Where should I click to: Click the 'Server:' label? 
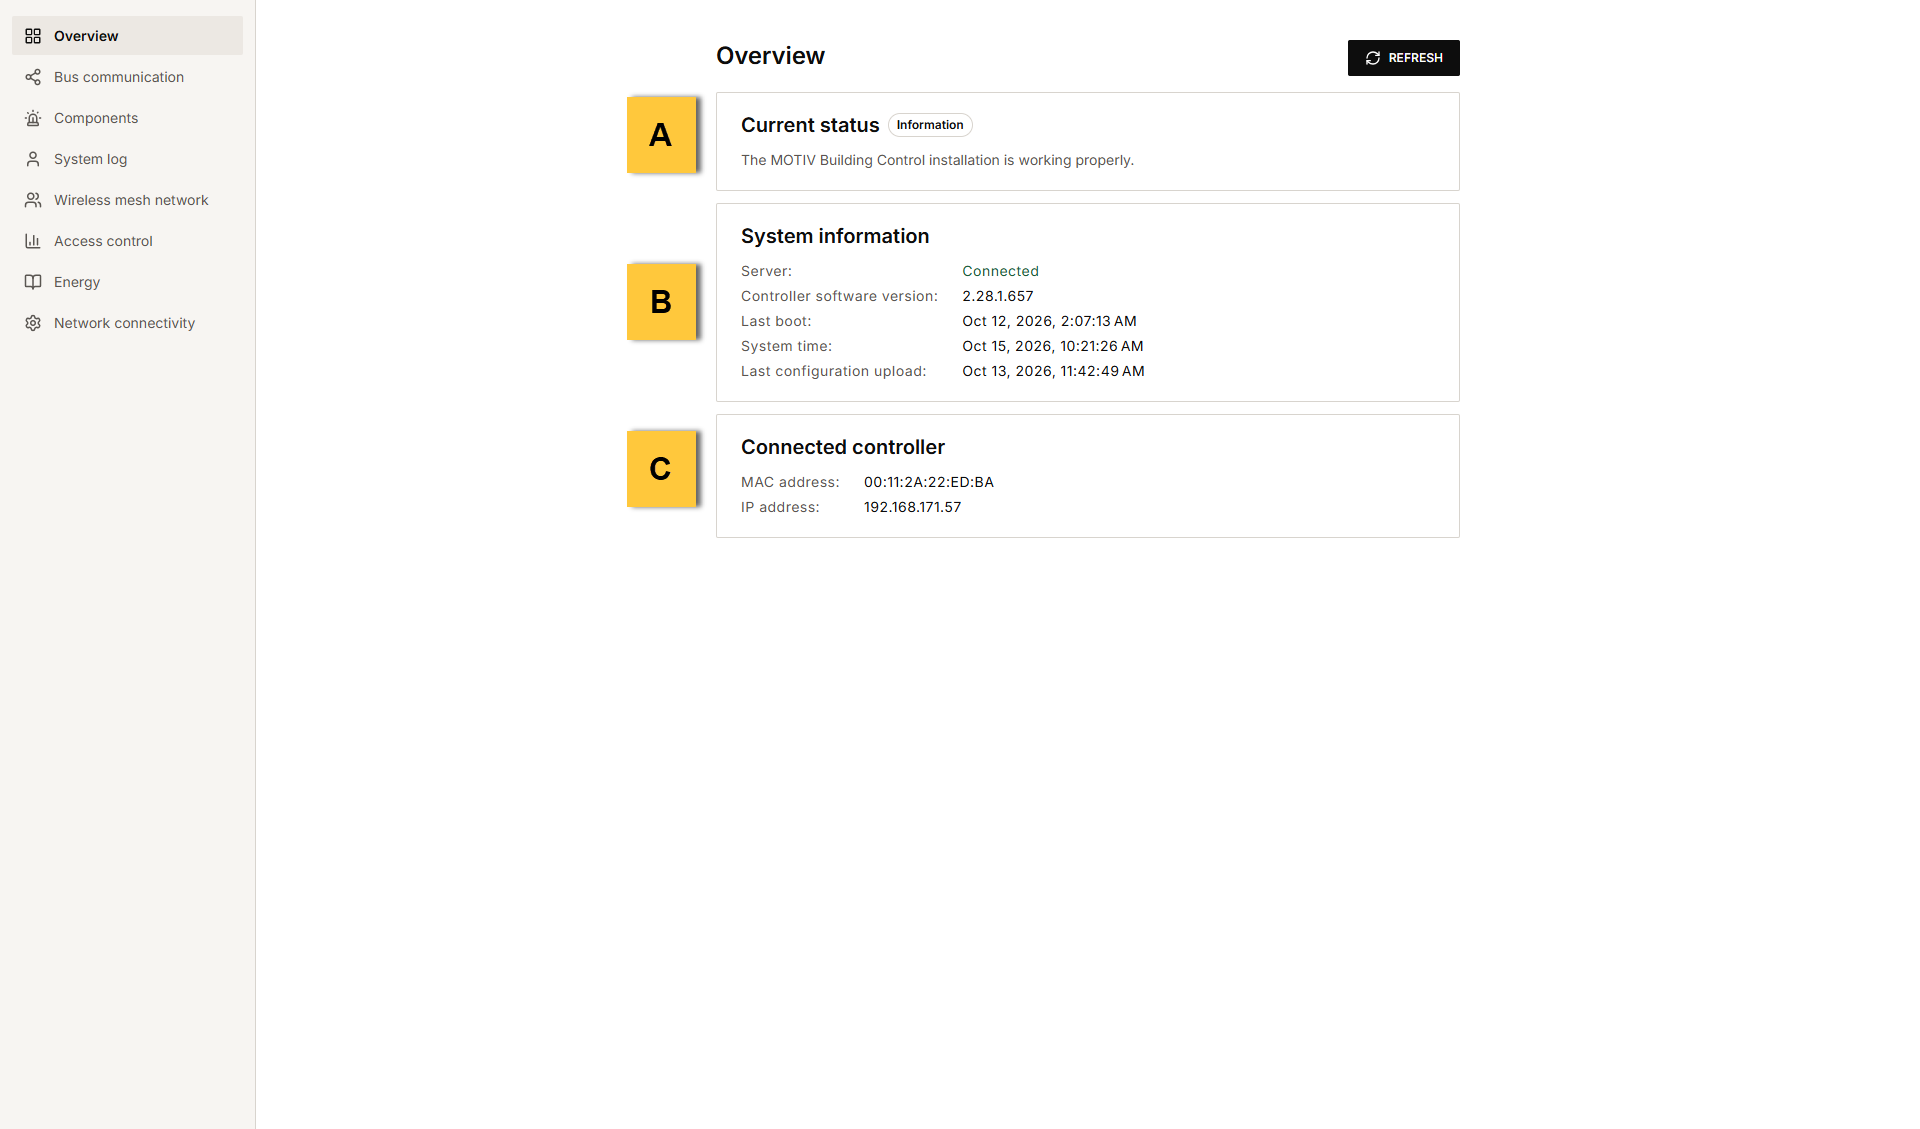[x=766, y=271]
